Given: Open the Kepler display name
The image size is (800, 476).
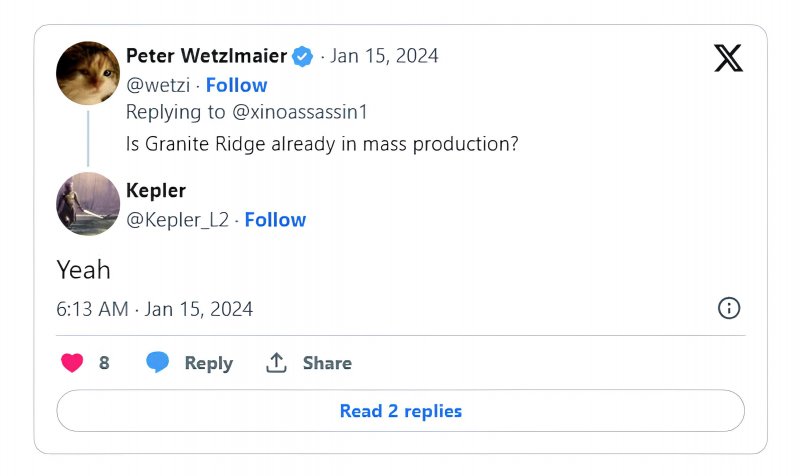Looking at the screenshot, I should point(156,190).
